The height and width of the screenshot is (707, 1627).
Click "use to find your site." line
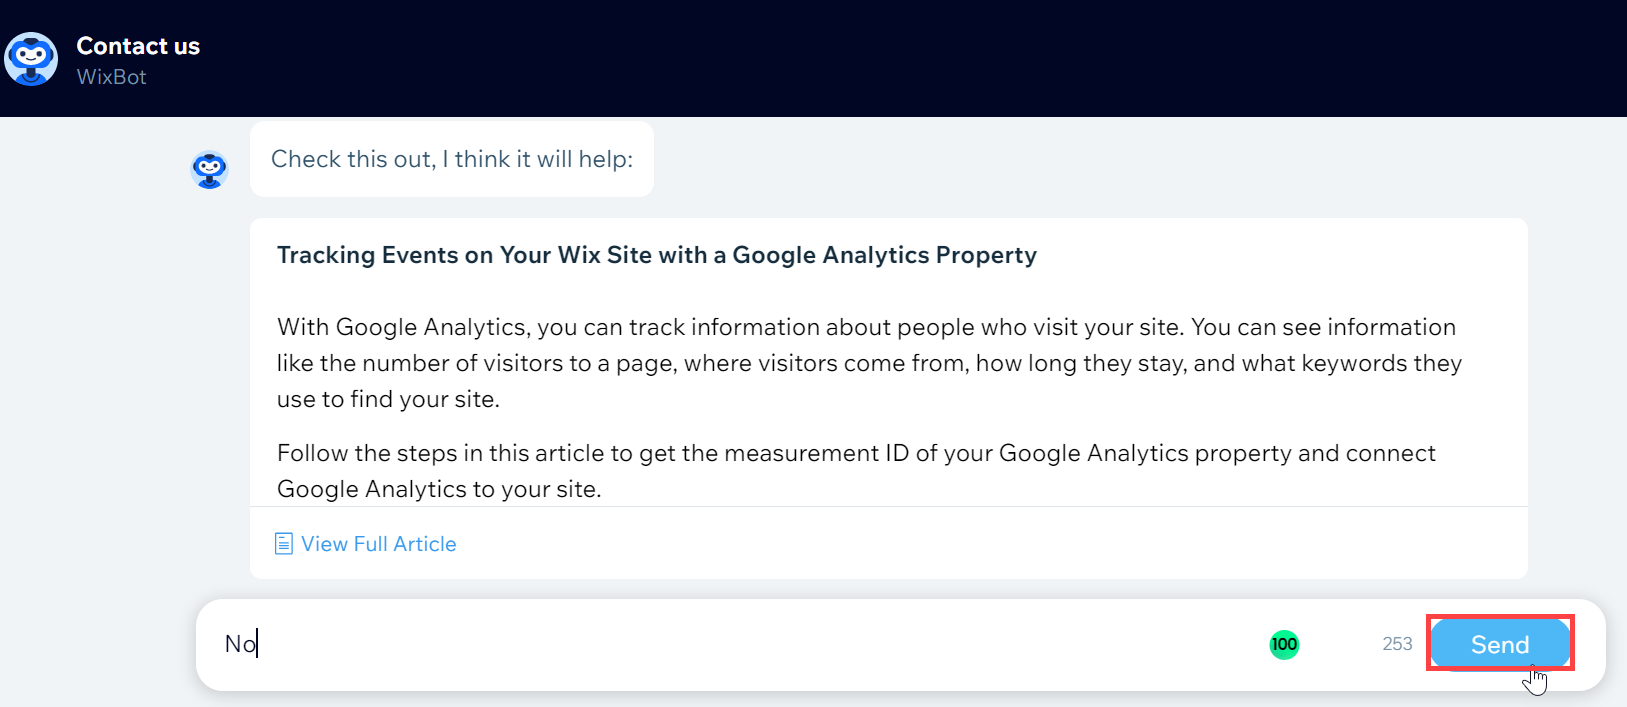tap(388, 399)
